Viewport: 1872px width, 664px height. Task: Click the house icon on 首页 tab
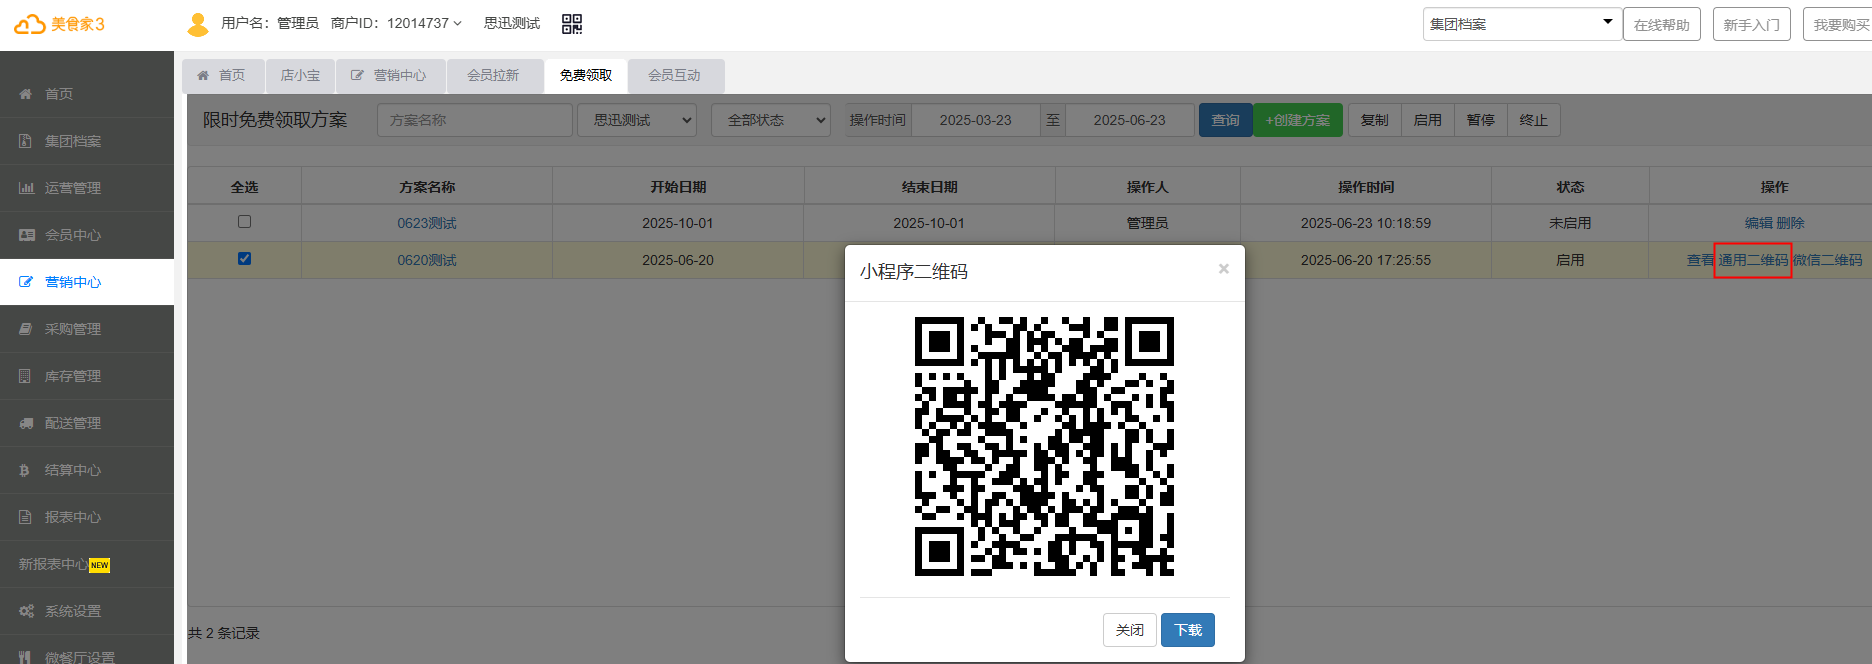[x=203, y=75]
